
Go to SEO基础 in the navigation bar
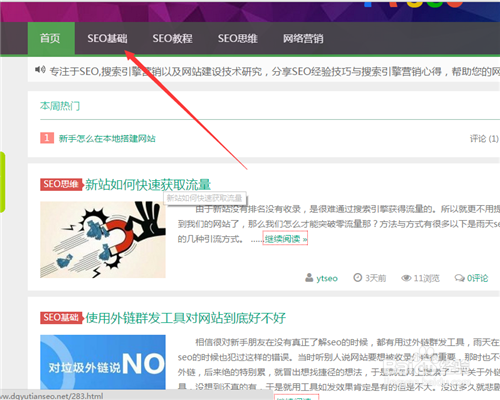[107, 38]
